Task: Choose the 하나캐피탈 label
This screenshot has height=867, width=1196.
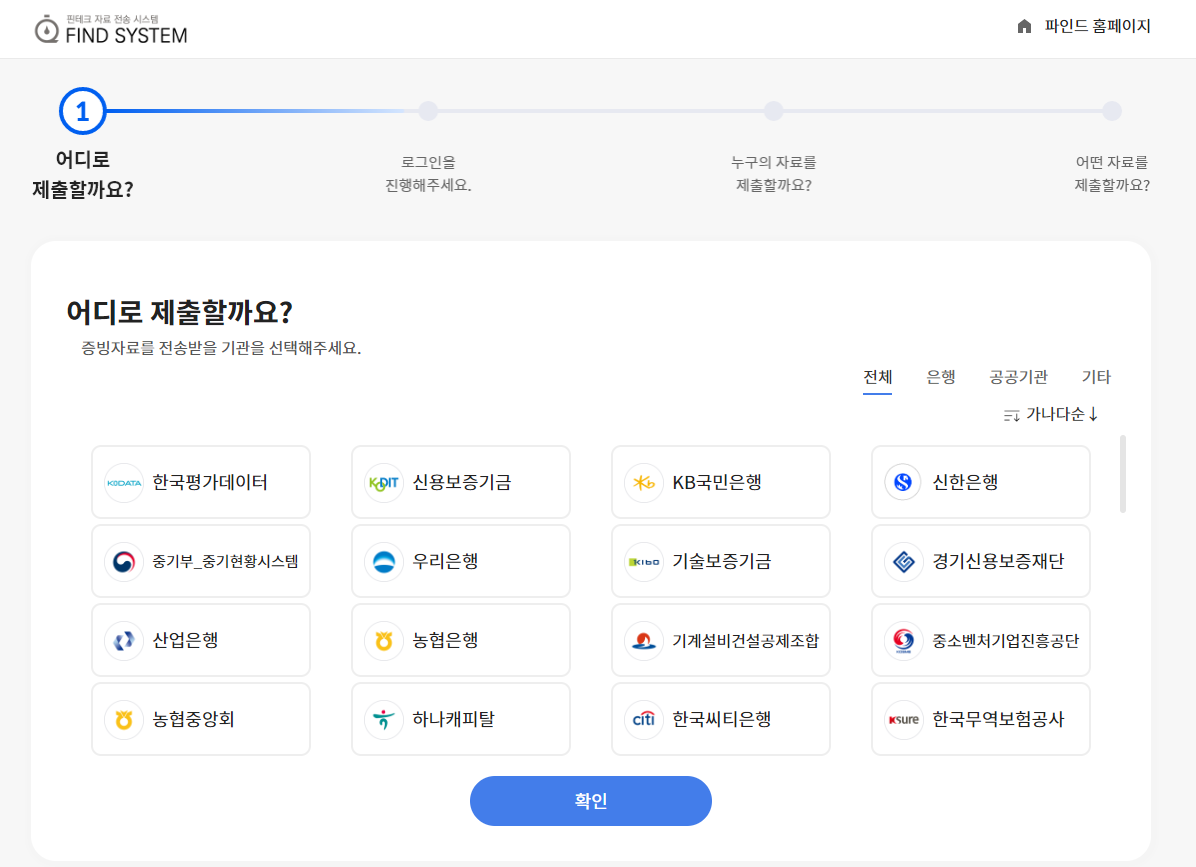Action: [x=453, y=720]
